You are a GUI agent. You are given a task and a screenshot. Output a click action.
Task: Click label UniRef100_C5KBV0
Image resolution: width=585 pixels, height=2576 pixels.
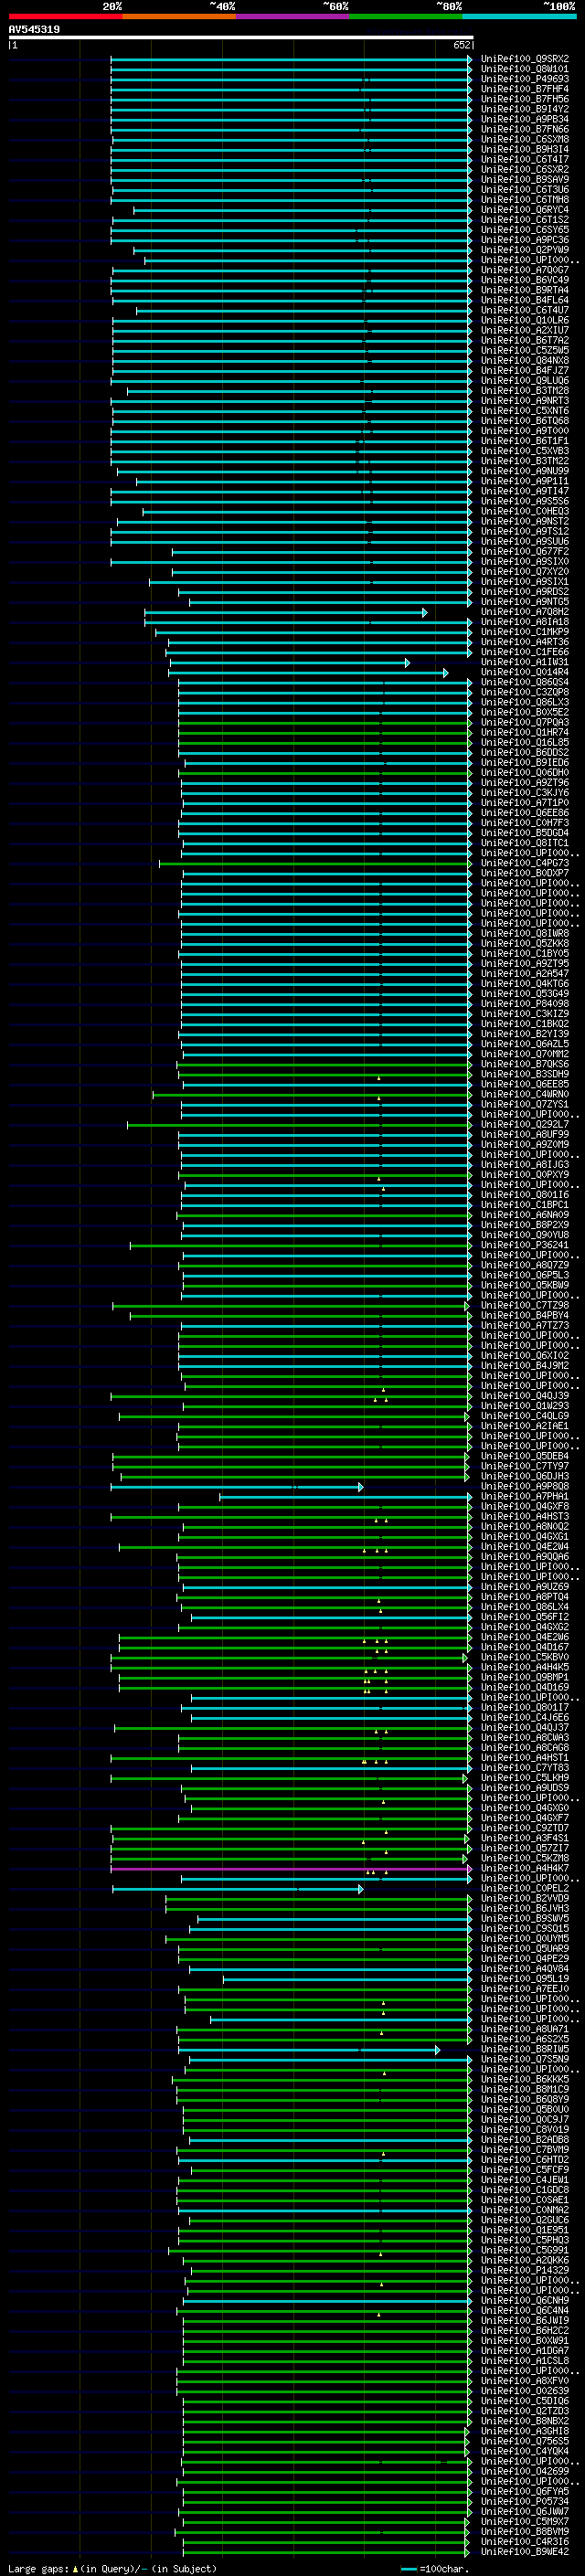pyautogui.click(x=525, y=1657)
